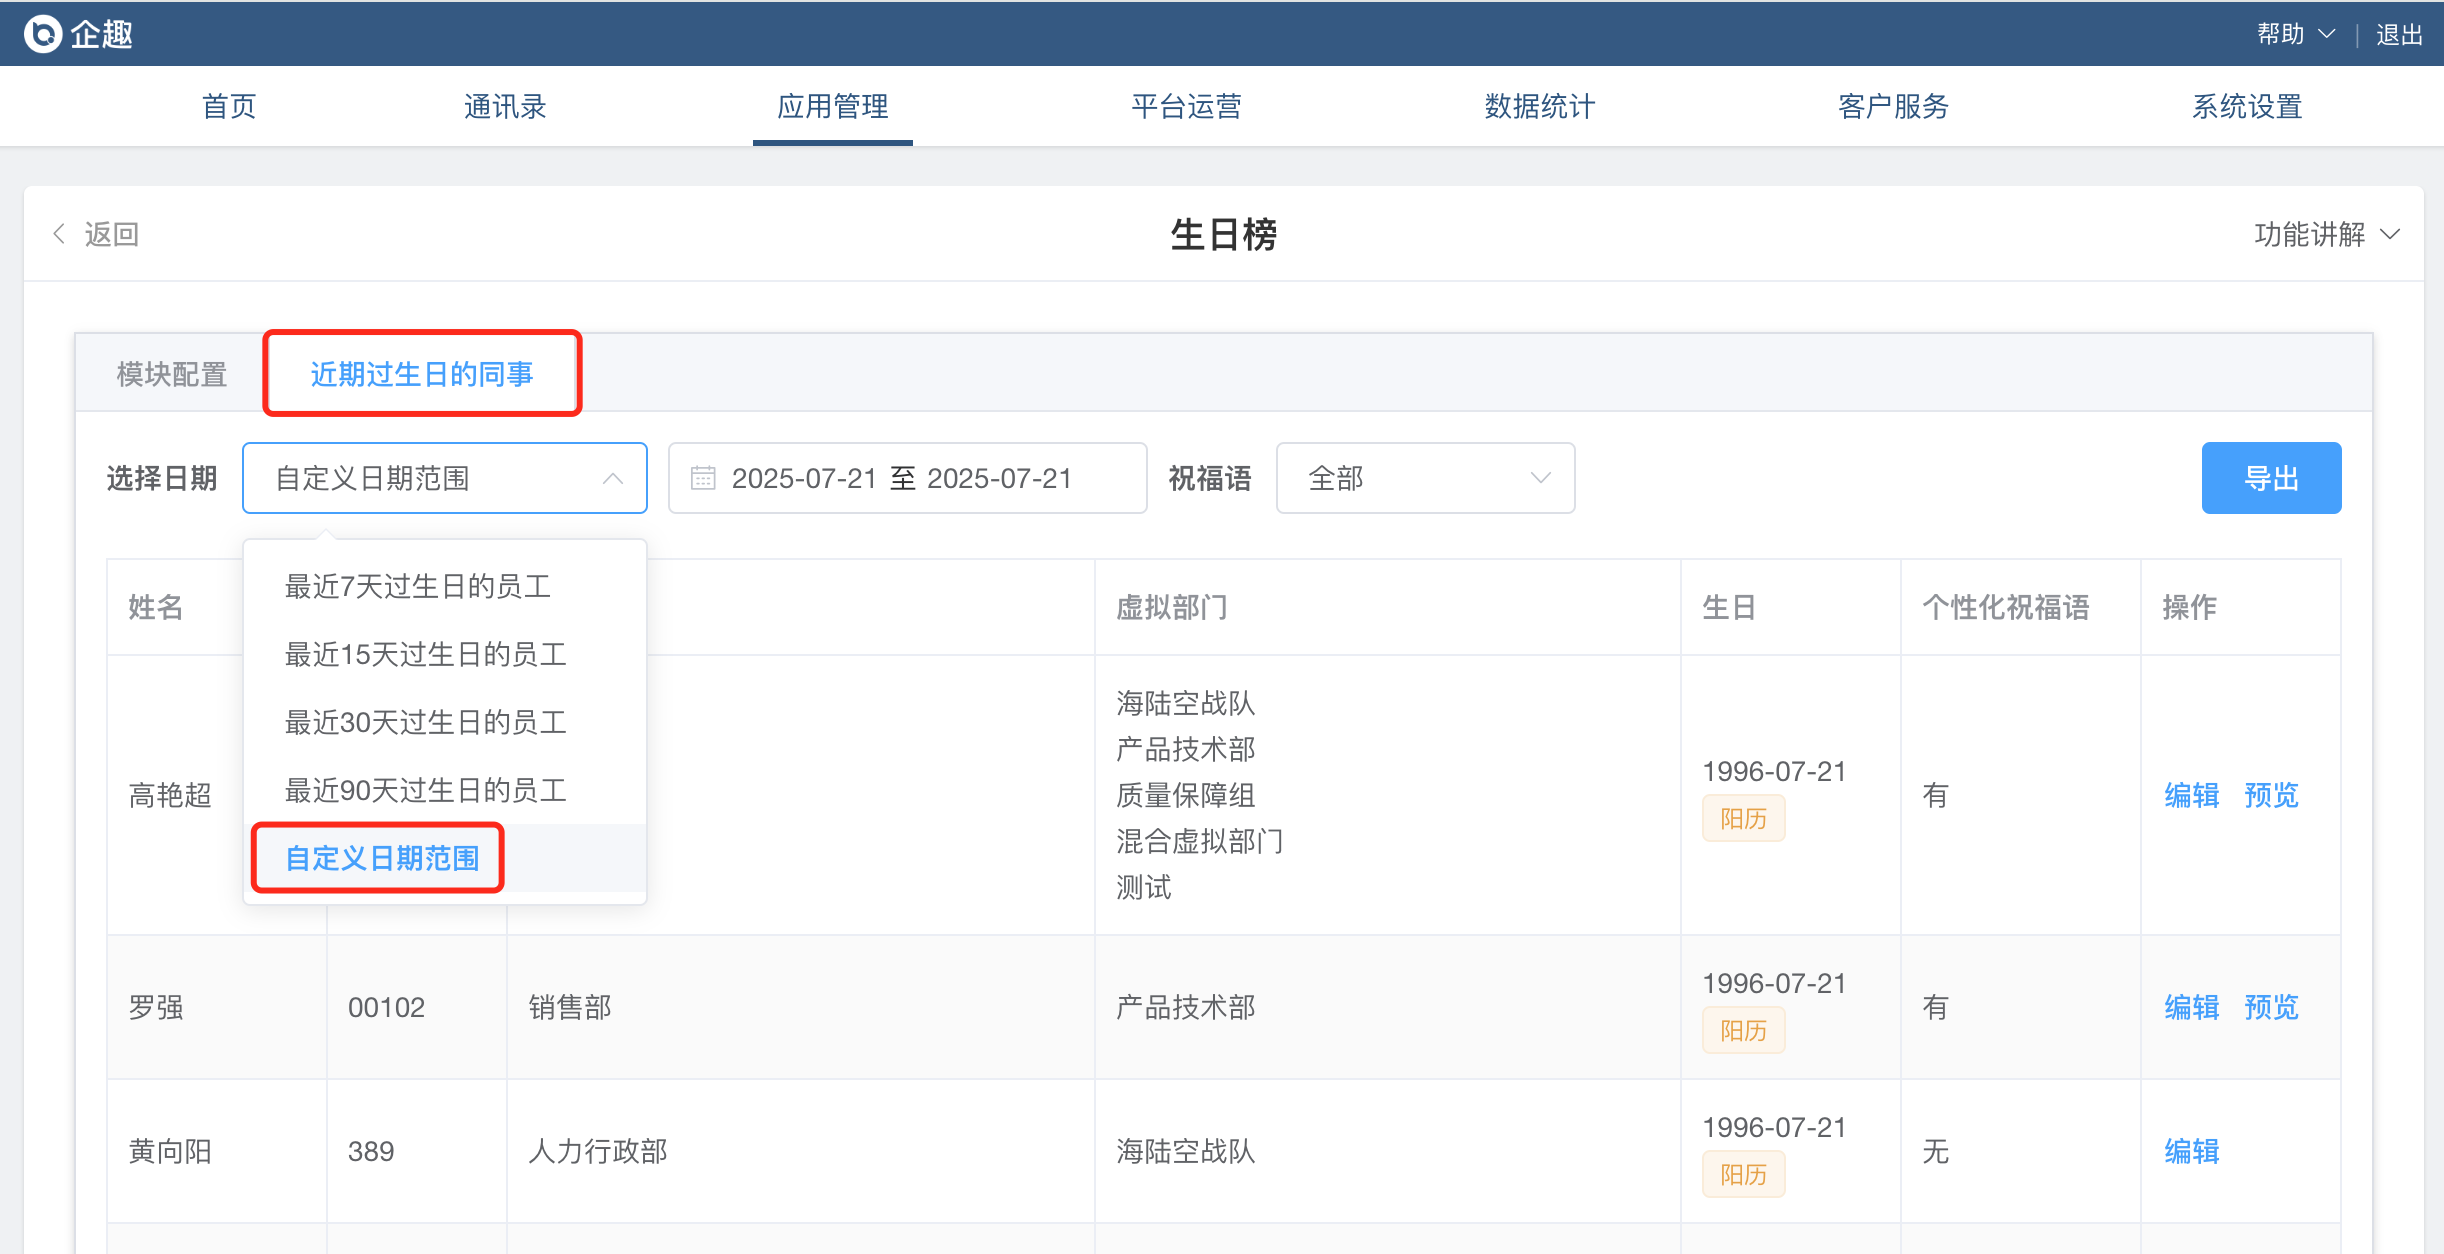Screen dimensions: 2444x1254
Task: Select 最近15天过生日的员工 option
Action: (426, 654)
